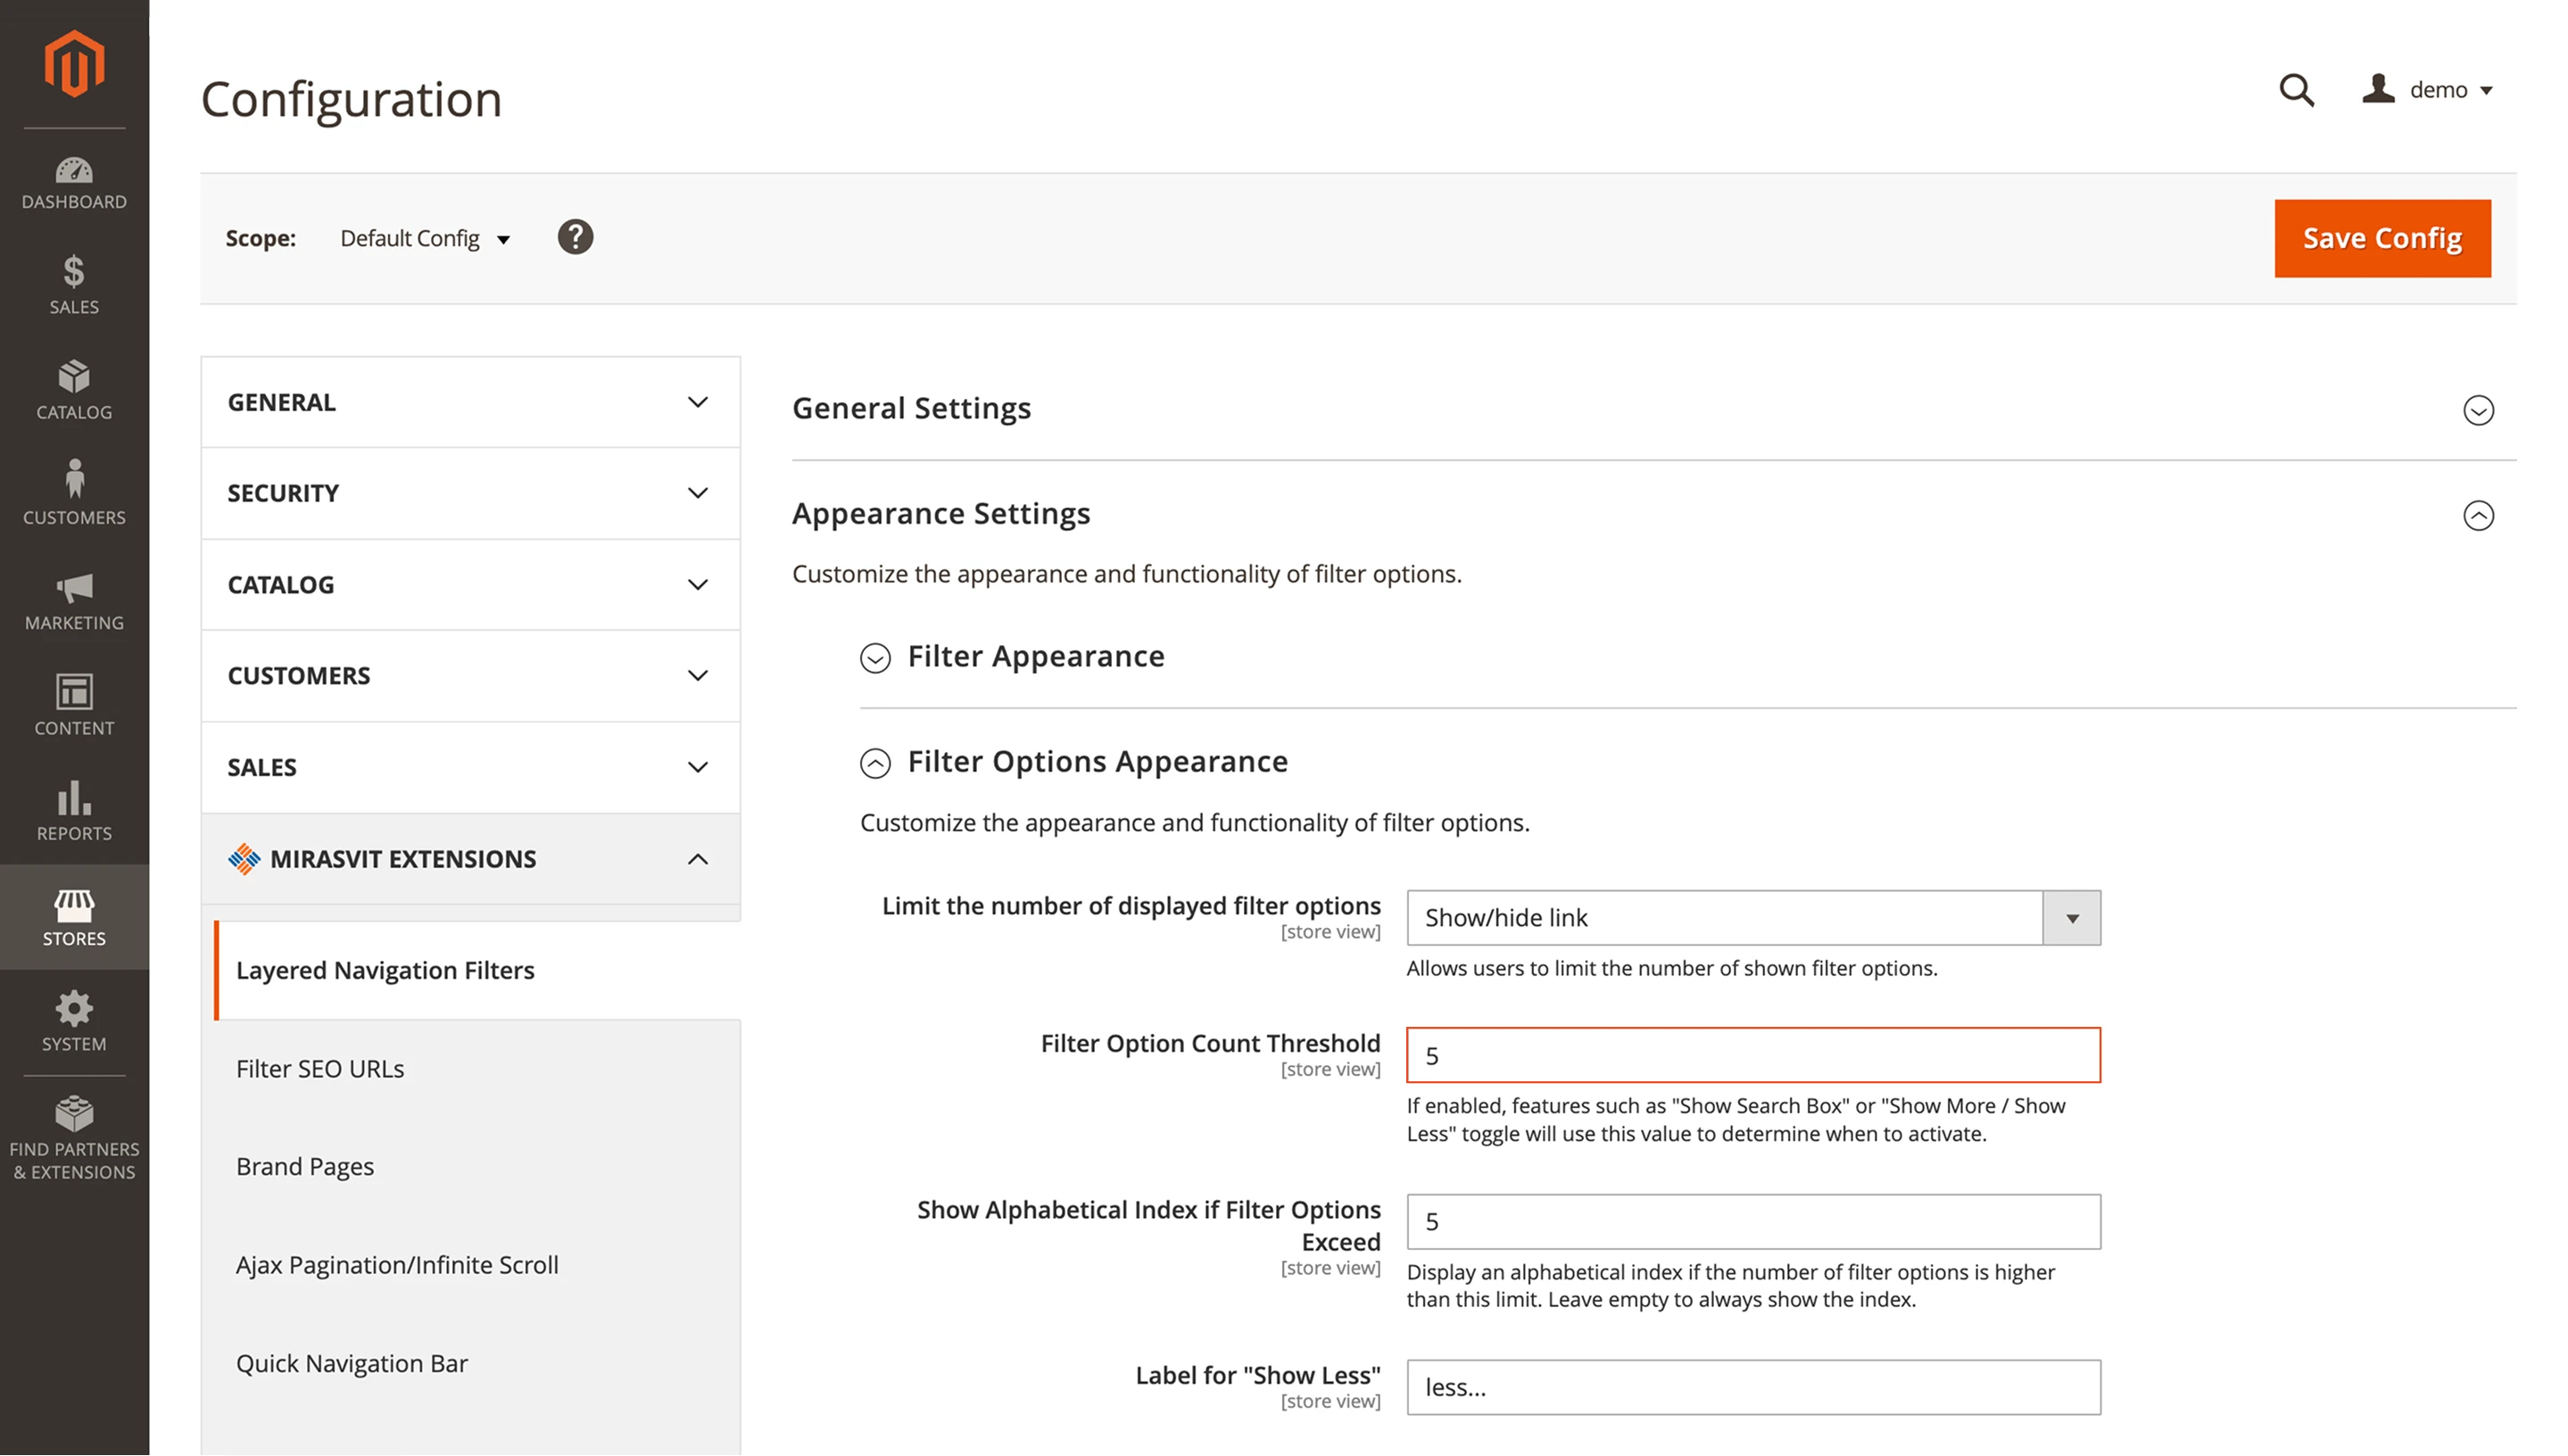Open the Catalog sidebar icon
The image size is (2568, 1456).
pos(74,392)
